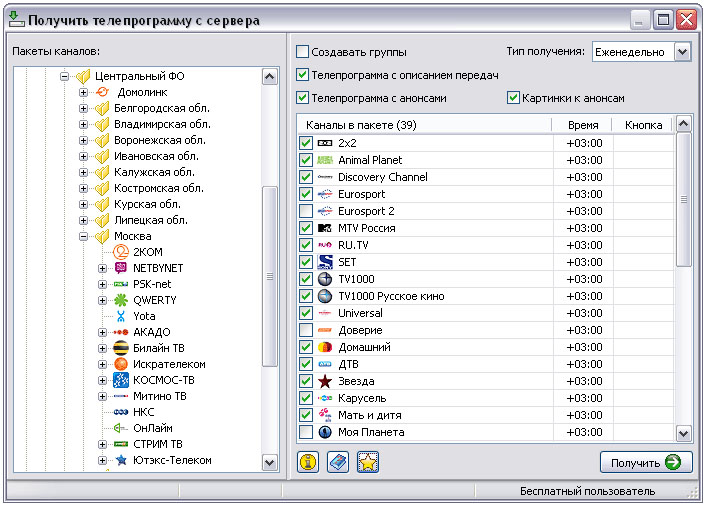
Task: Click the ОнЛайм provider icon
Action: click(x=120, y=428)
